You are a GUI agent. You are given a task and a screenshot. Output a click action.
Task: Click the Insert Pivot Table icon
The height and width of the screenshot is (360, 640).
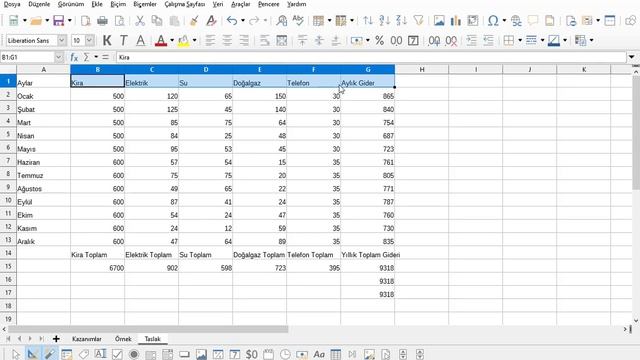point(473,20)
